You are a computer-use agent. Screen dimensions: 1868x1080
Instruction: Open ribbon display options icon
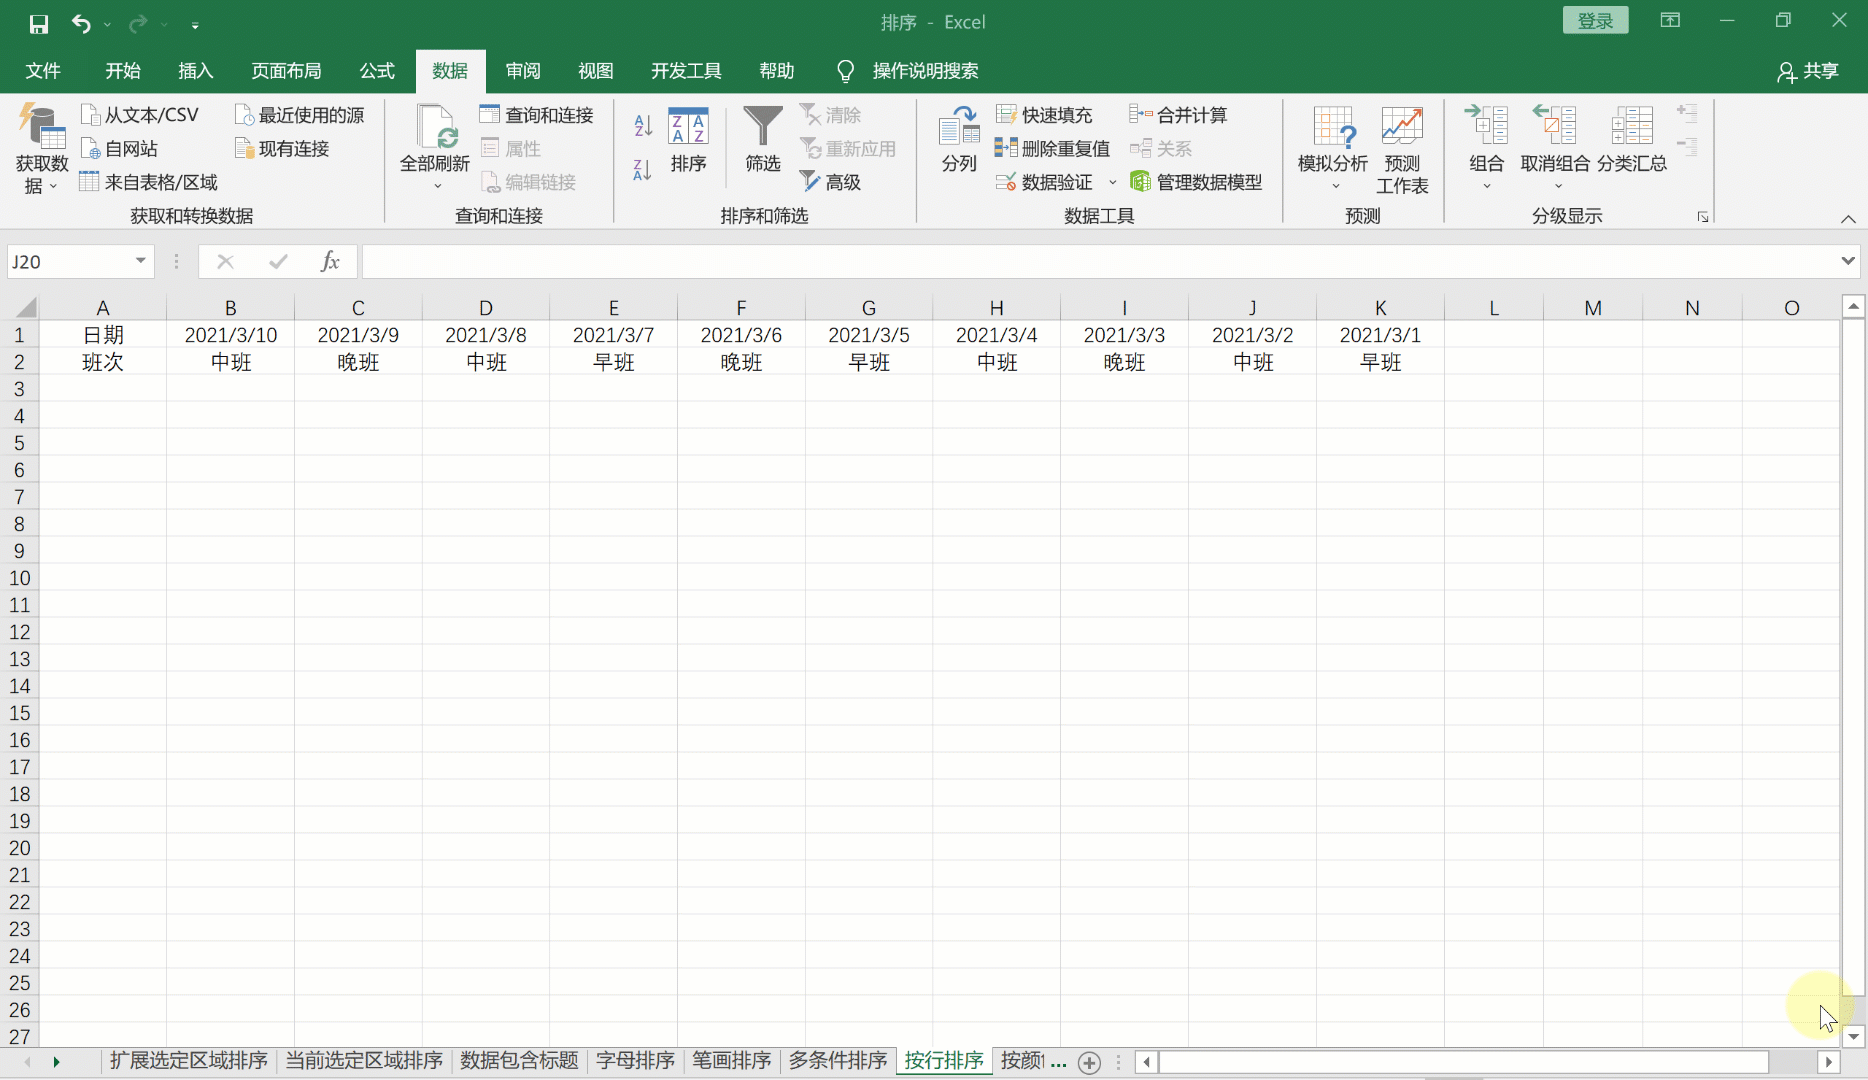(1670, 20)
